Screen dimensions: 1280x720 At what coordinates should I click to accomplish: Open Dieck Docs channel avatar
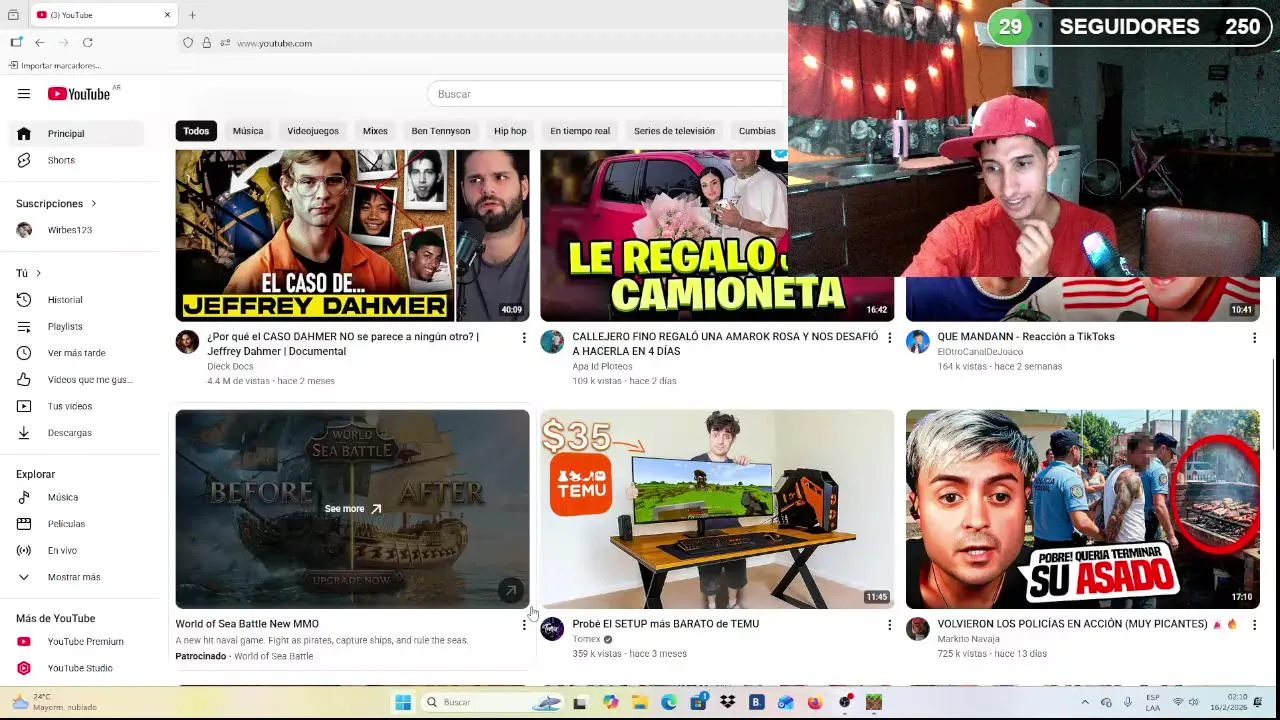coord(187,342)
